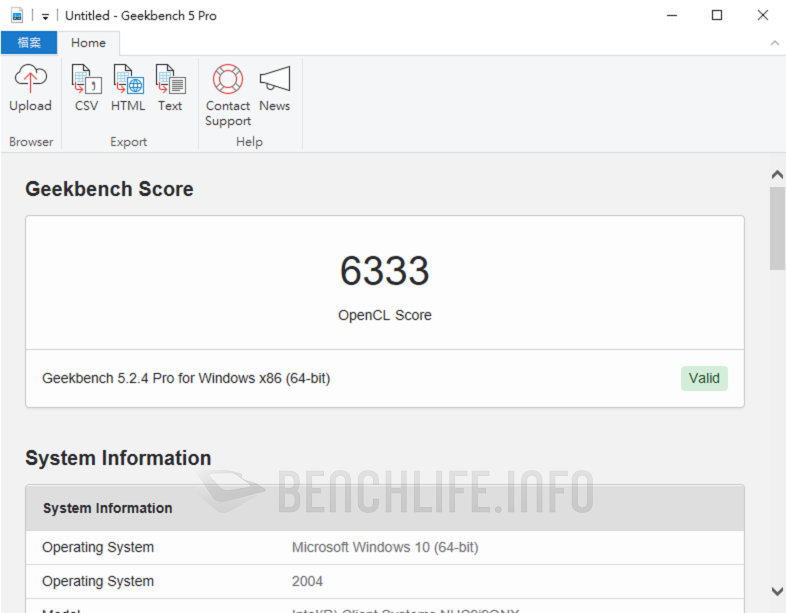Minimize the Geekbench window

672,16
